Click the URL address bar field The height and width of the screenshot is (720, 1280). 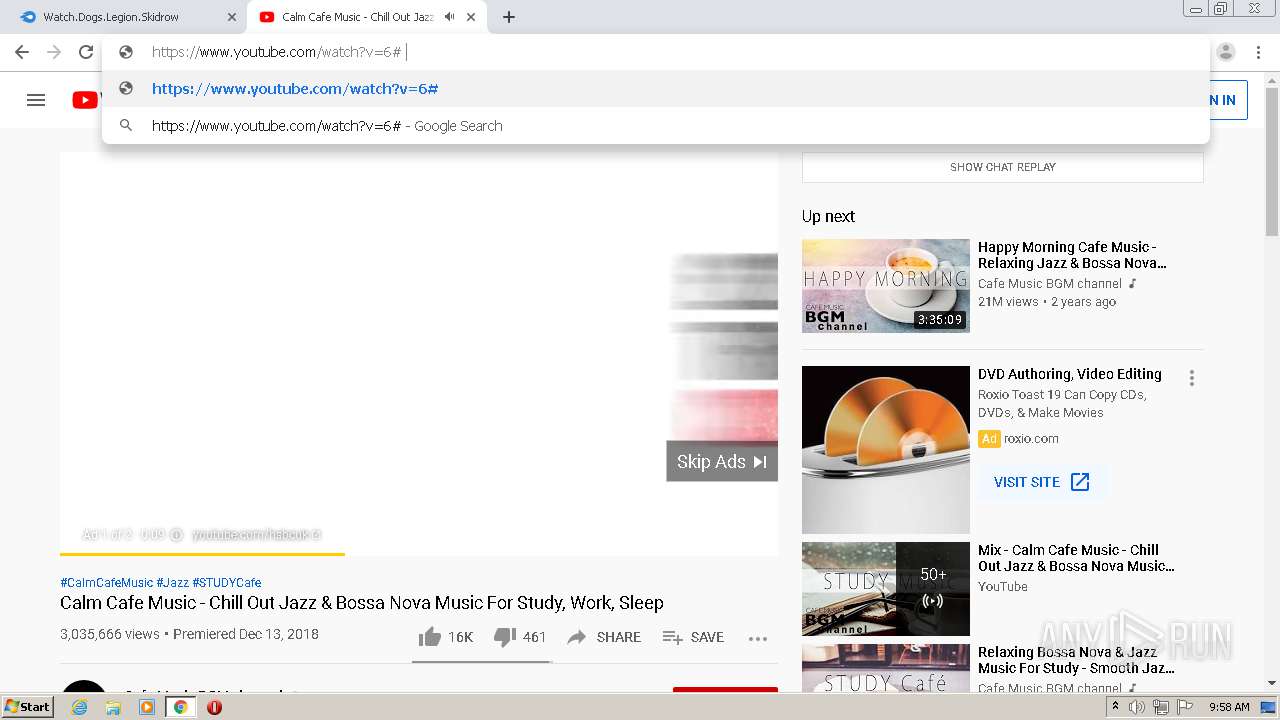click(x=655, y=52)
